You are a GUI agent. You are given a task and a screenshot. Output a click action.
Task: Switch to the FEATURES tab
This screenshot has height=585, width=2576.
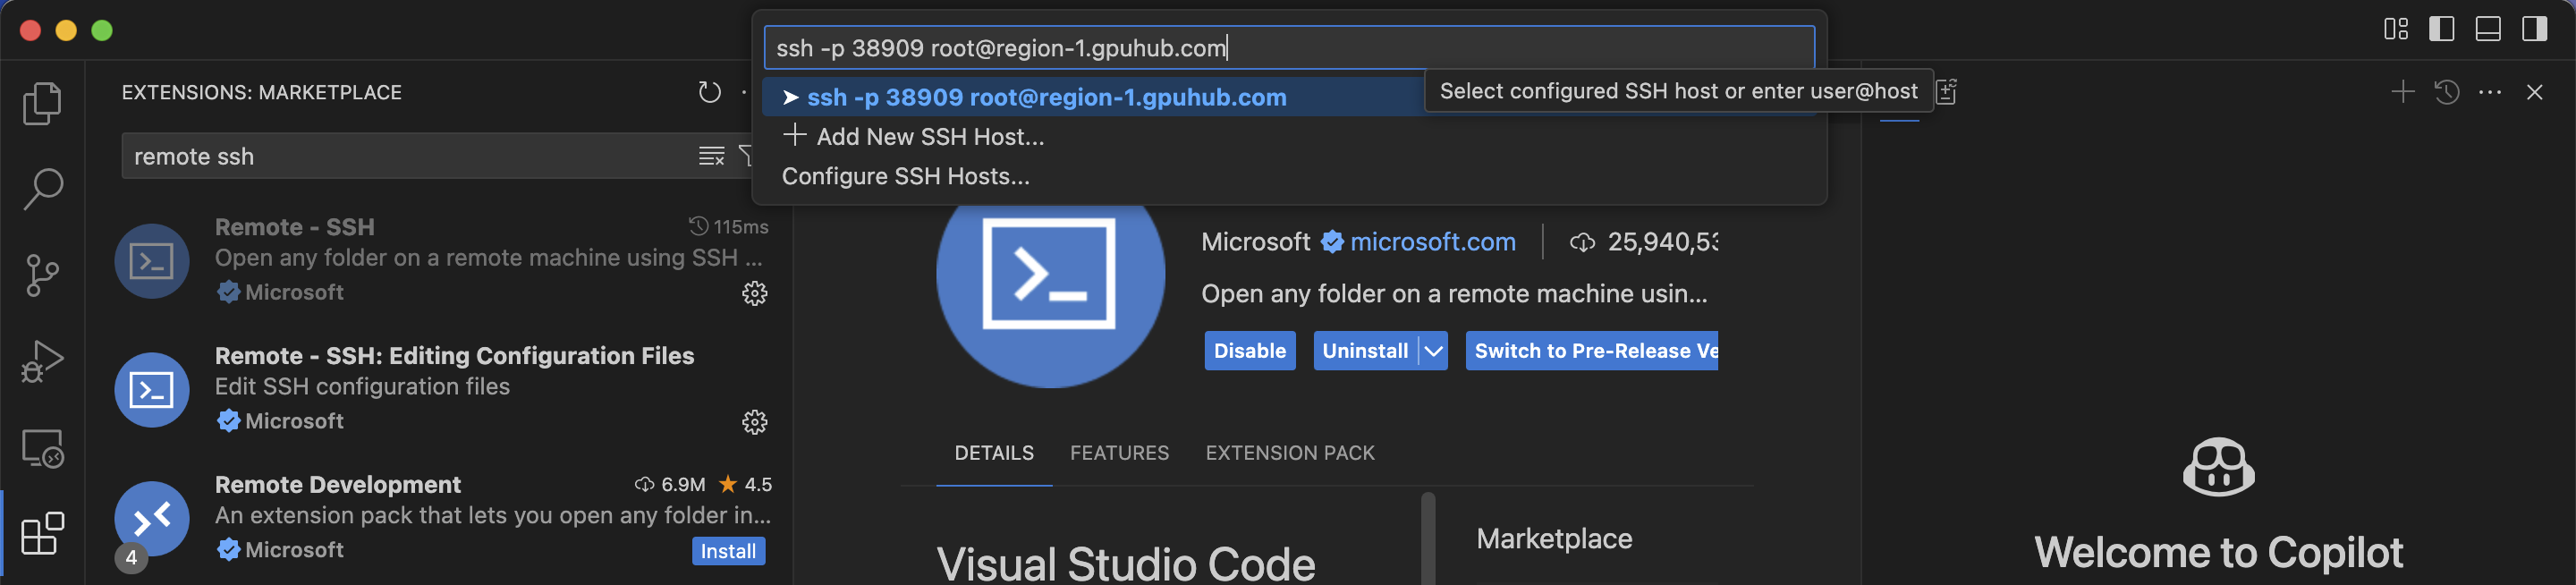pyautogui.click(x=1119, y=453)
